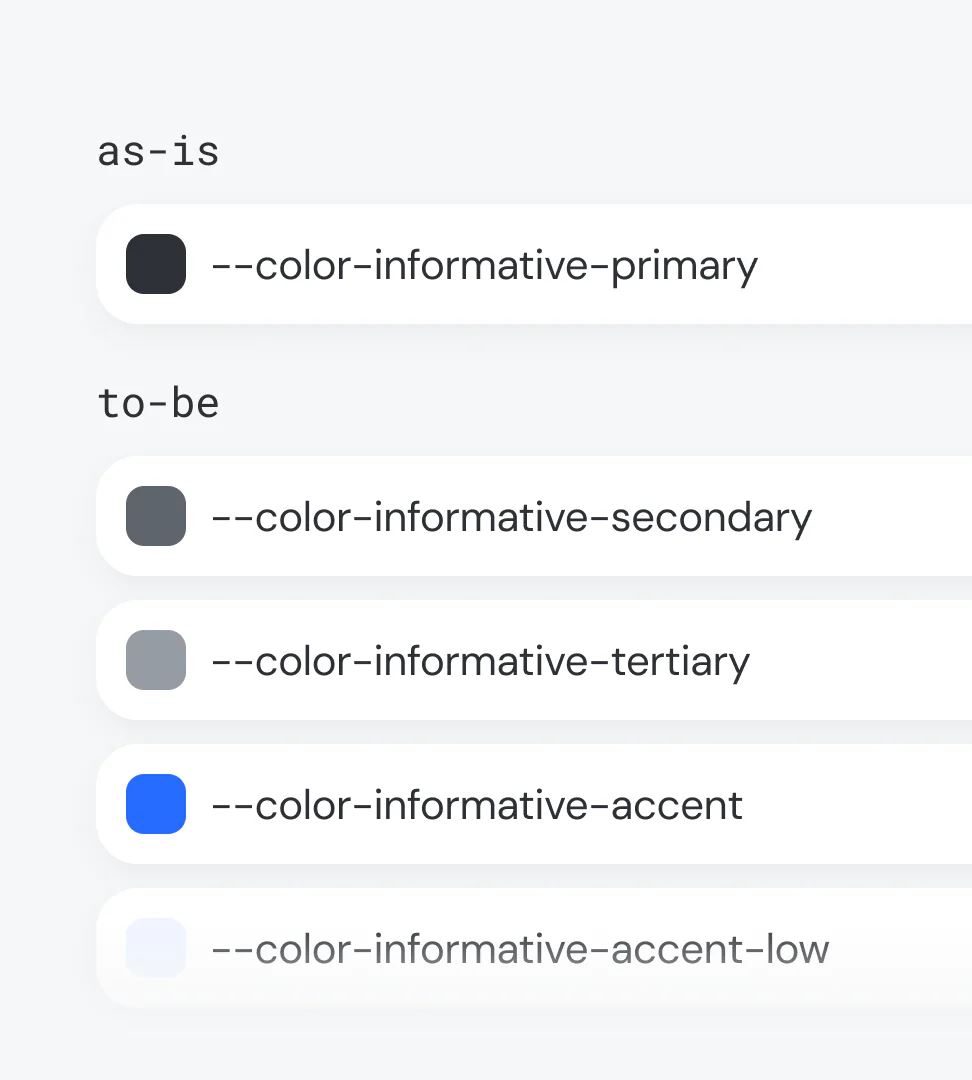972x1080 pixels.
Task: Select the --color-informative-secondary label
Action: 512,518
